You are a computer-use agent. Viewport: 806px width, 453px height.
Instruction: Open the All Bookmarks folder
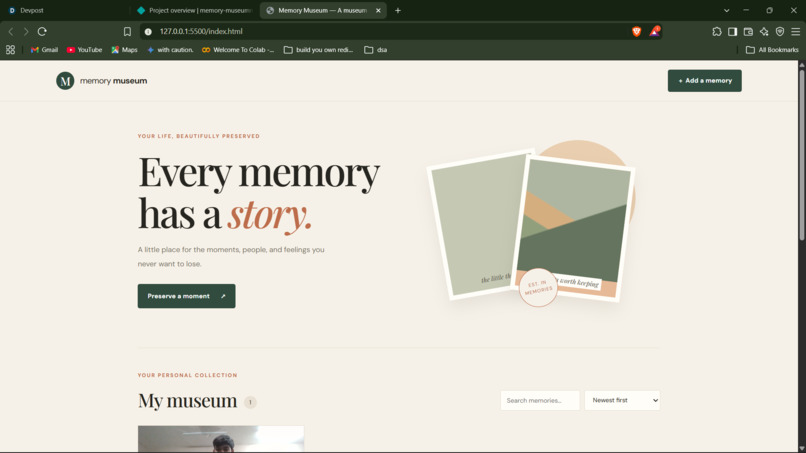(x=772, y=50)
